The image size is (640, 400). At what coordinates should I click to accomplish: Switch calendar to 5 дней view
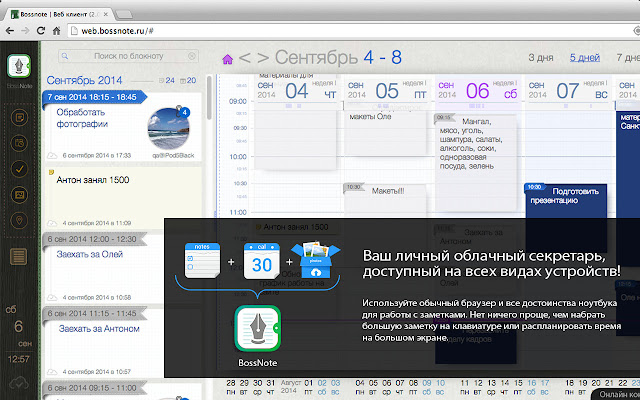[x=584, y=58]
